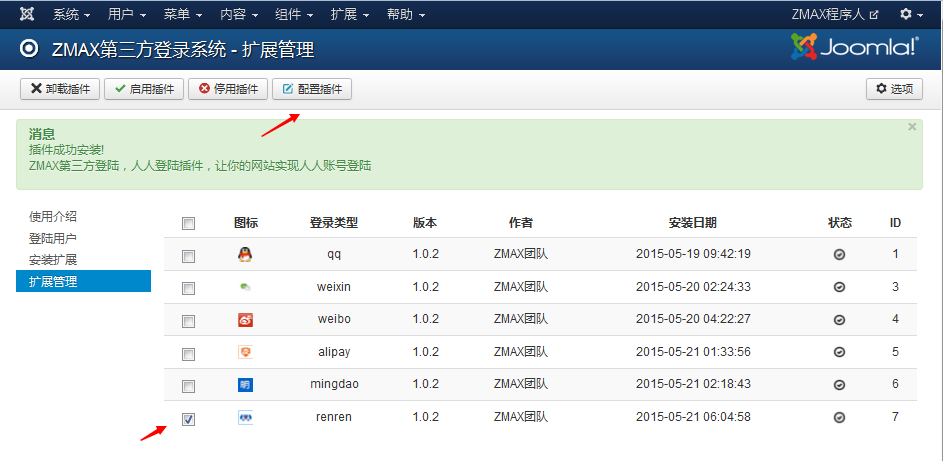This screenshot has height=461, width=943.
Task: Click the 作者 column header
Action: 521,223
